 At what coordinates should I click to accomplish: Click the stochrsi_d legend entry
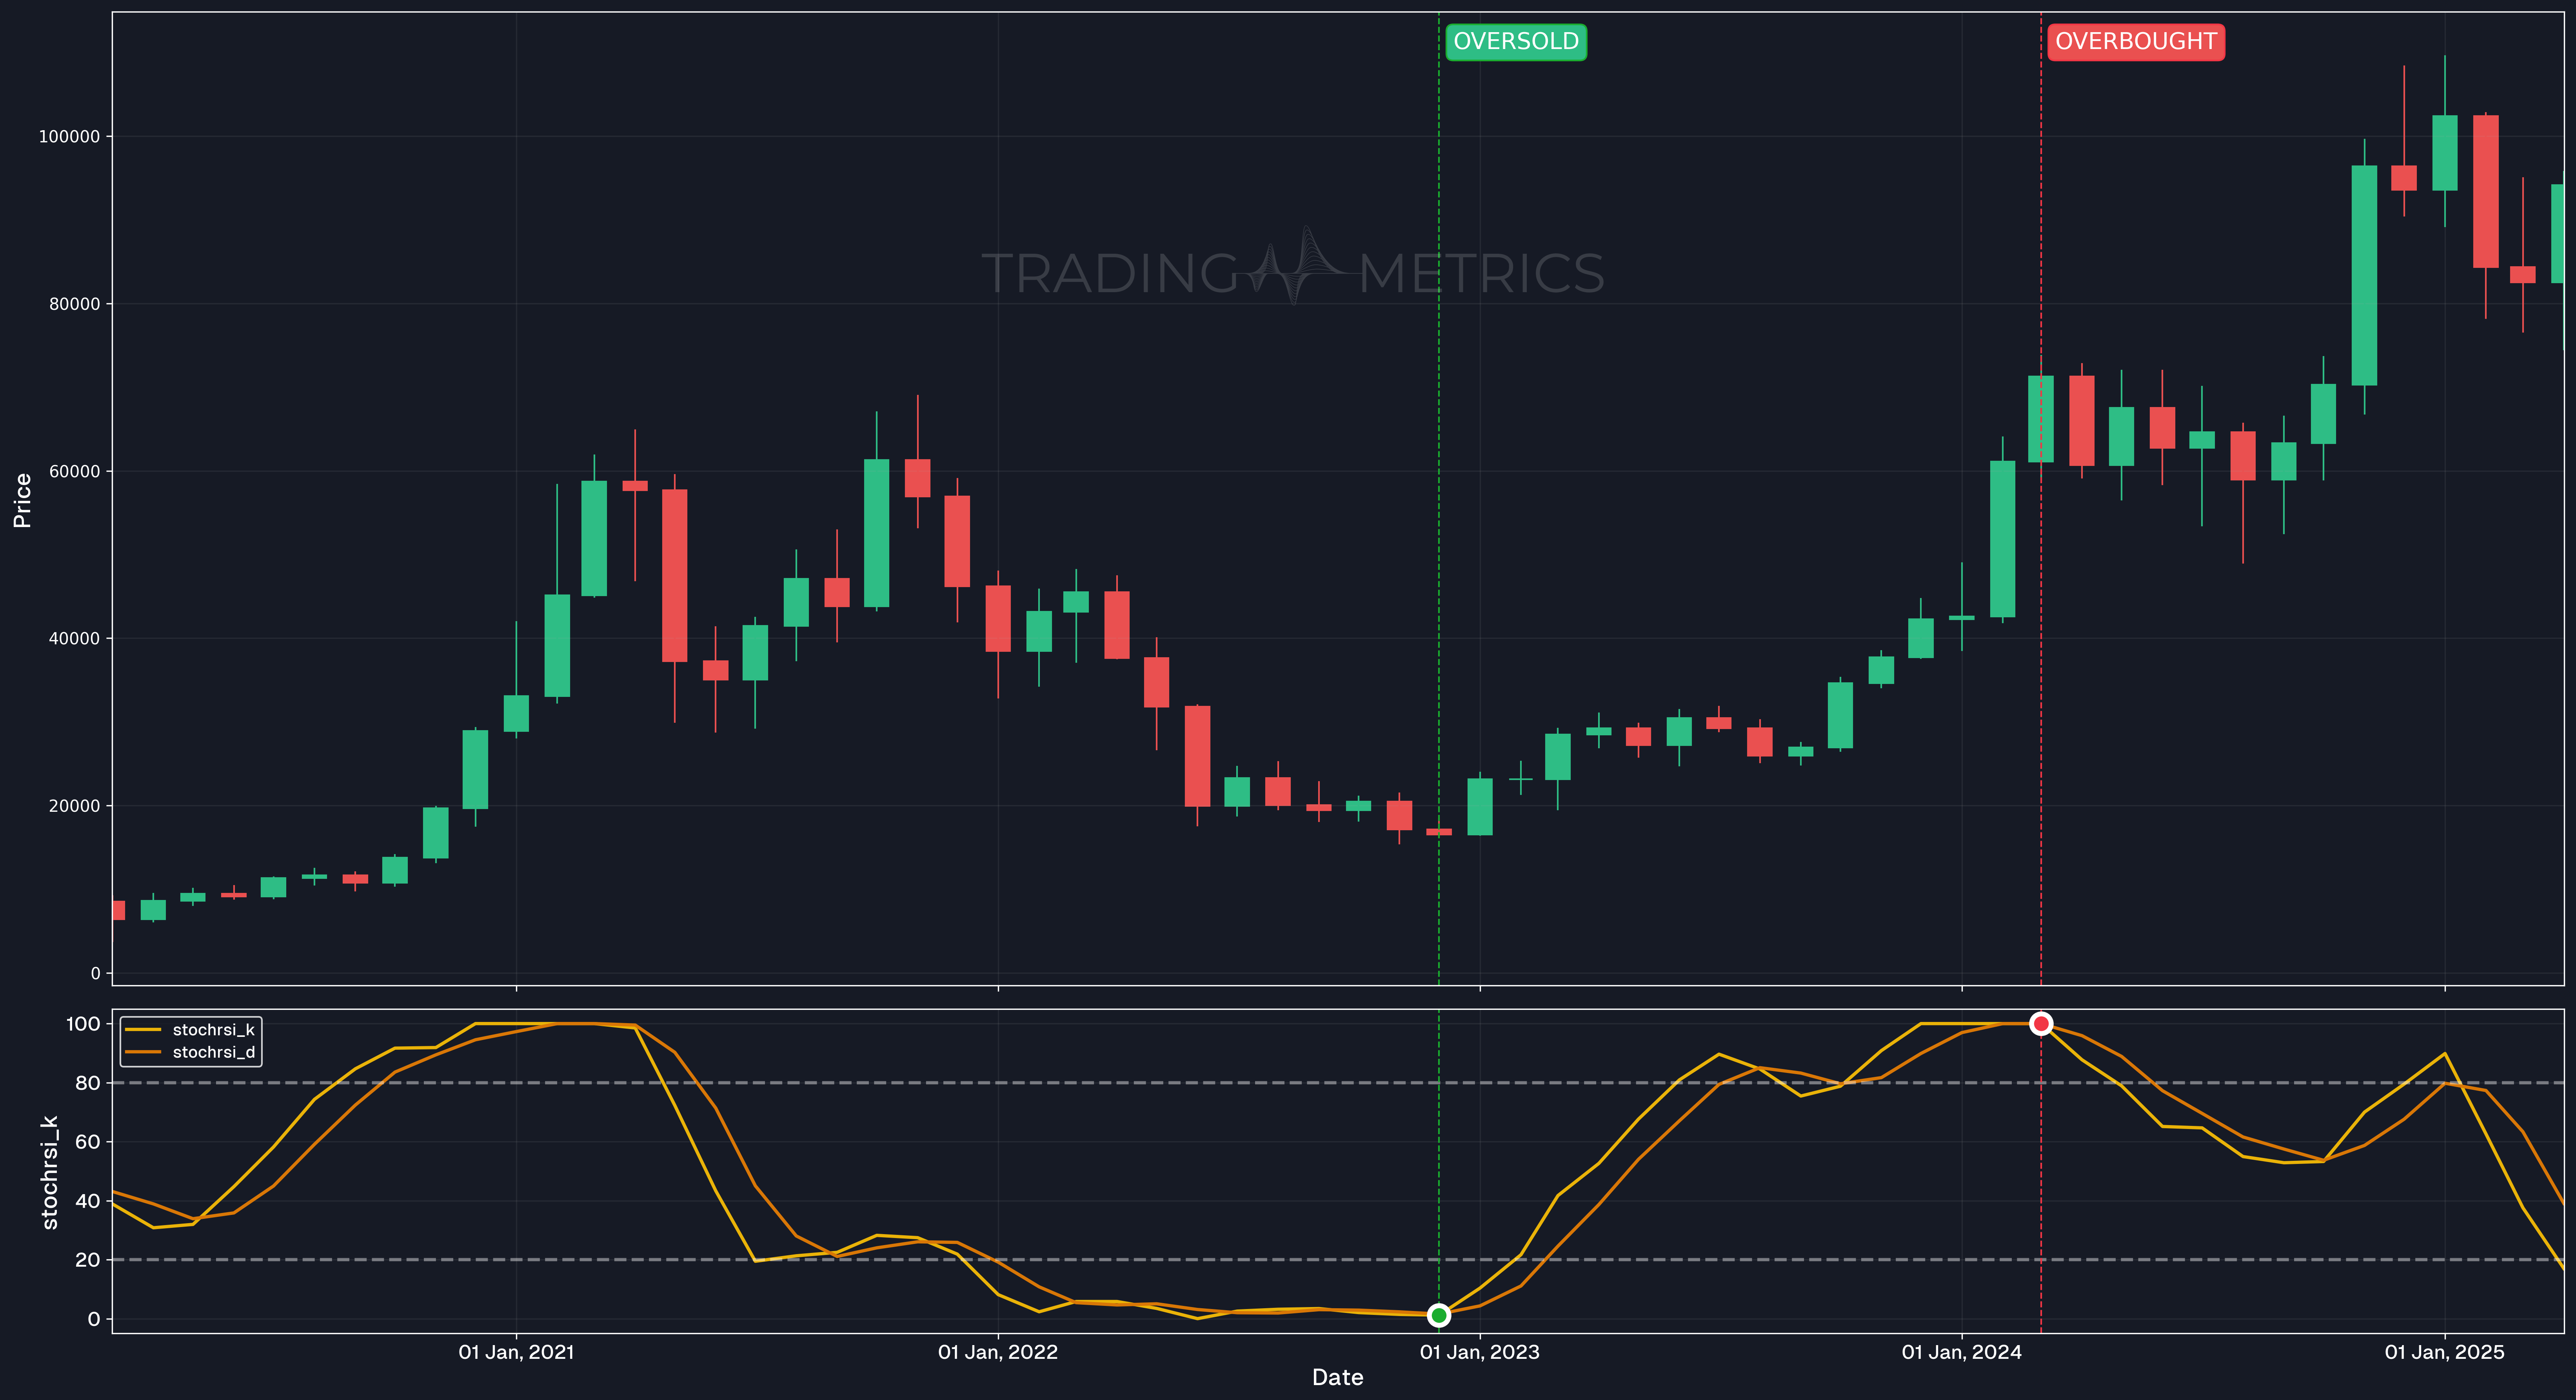[190, 1052]
